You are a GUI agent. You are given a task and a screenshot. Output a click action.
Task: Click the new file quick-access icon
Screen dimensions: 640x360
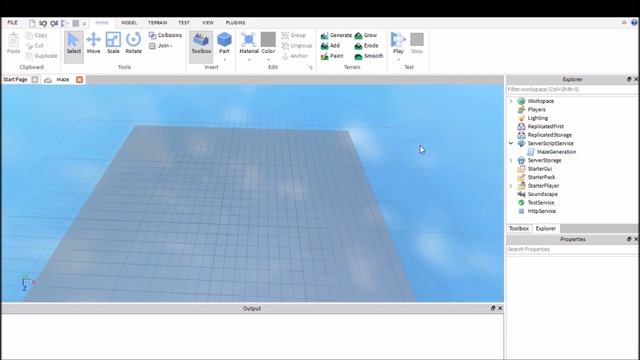pos(32,23)
